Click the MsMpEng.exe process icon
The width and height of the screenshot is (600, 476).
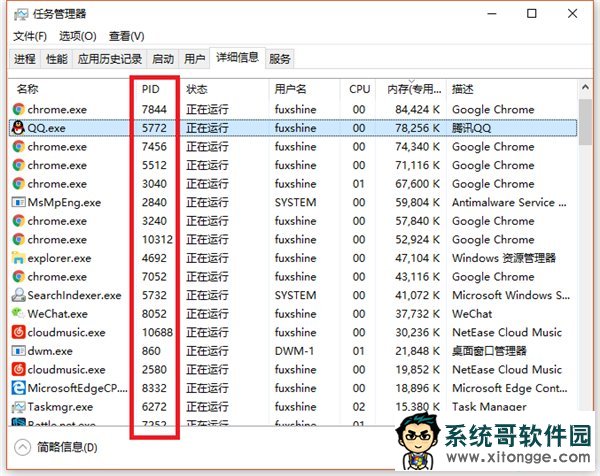click(18, 202)
